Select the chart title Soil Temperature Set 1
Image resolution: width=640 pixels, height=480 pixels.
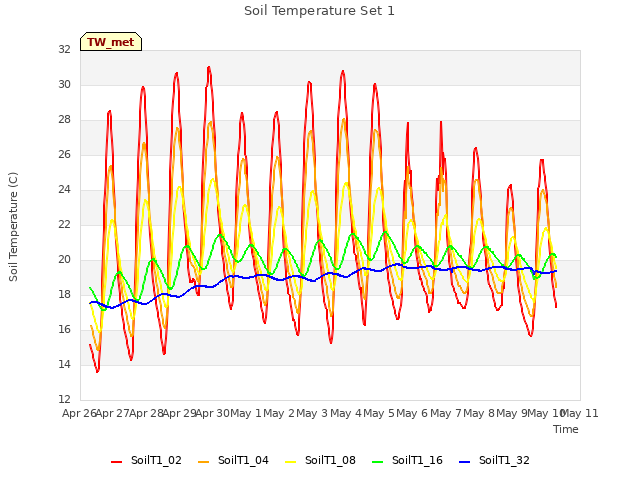[319, 11]
